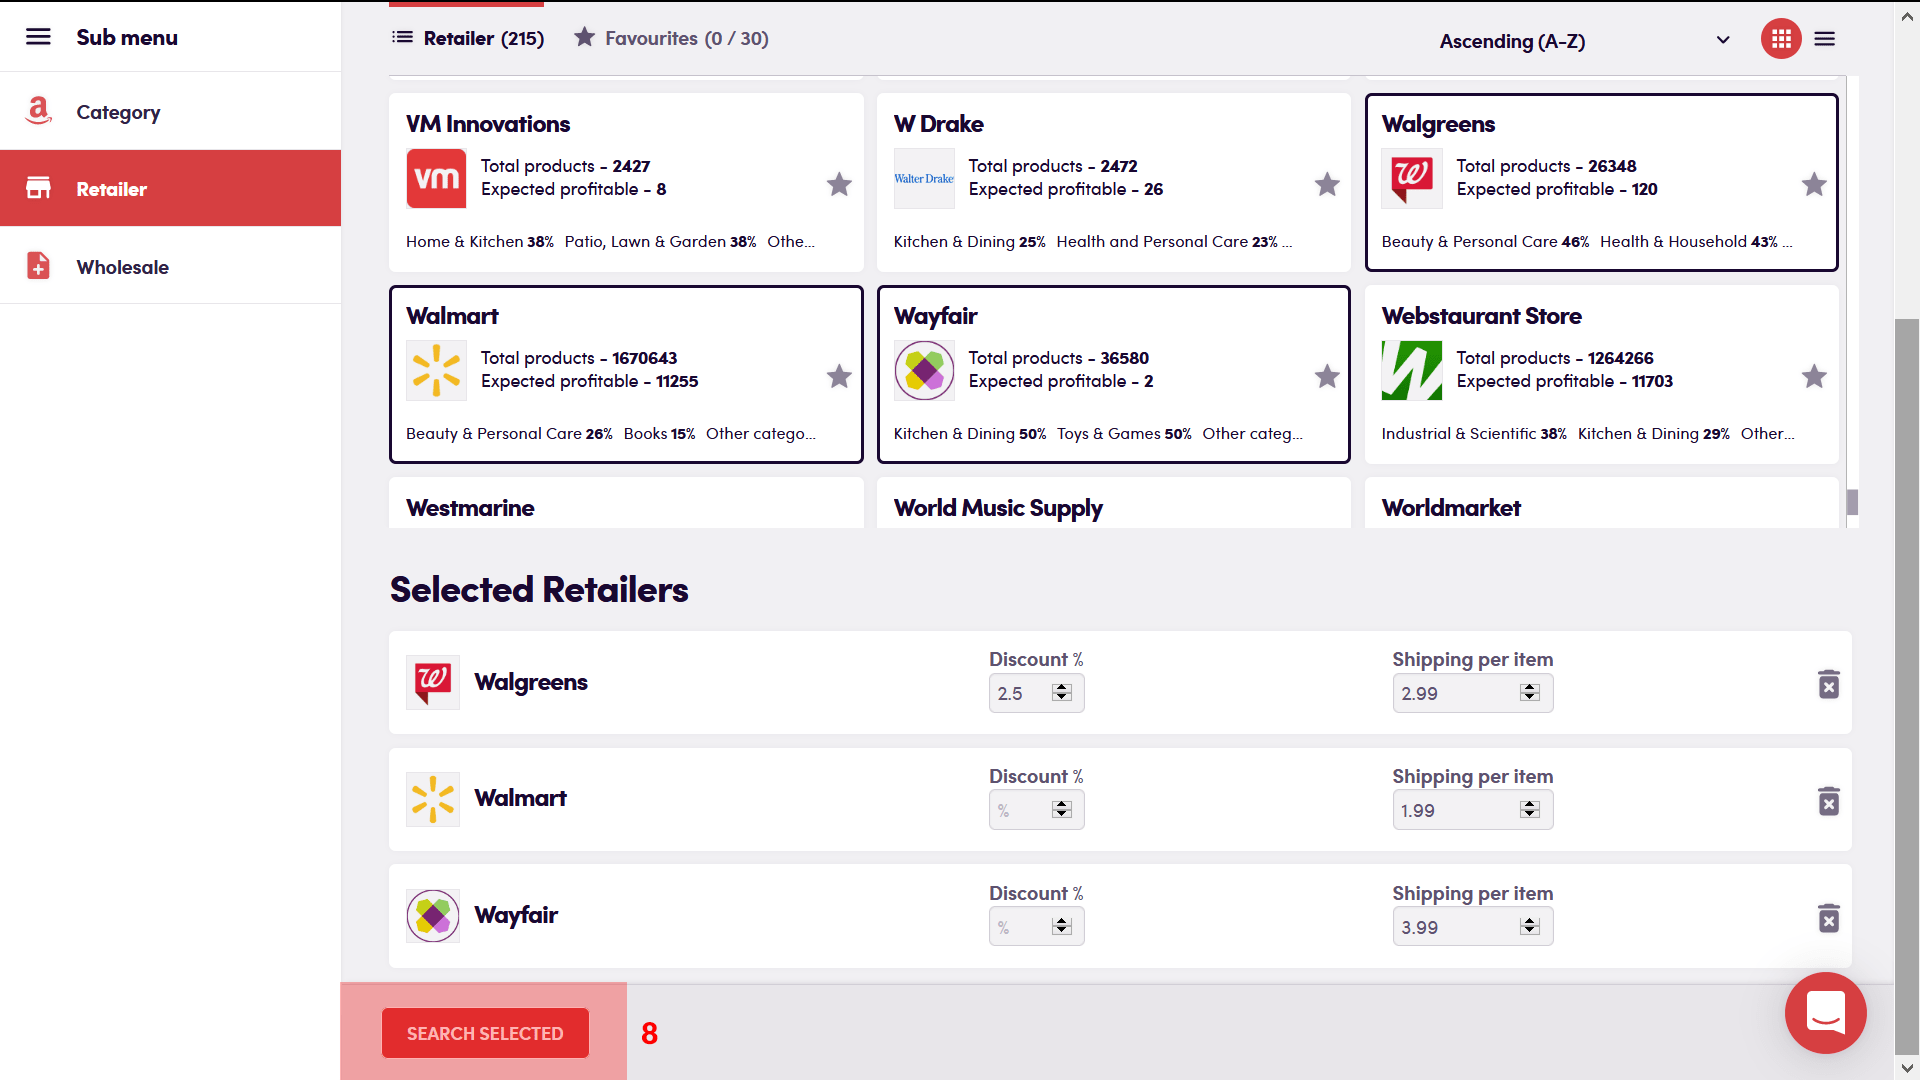This screenshot has height=1080, width=1920.
Task: Open the live chat bubble
Action: [x=1825, y=1012]
